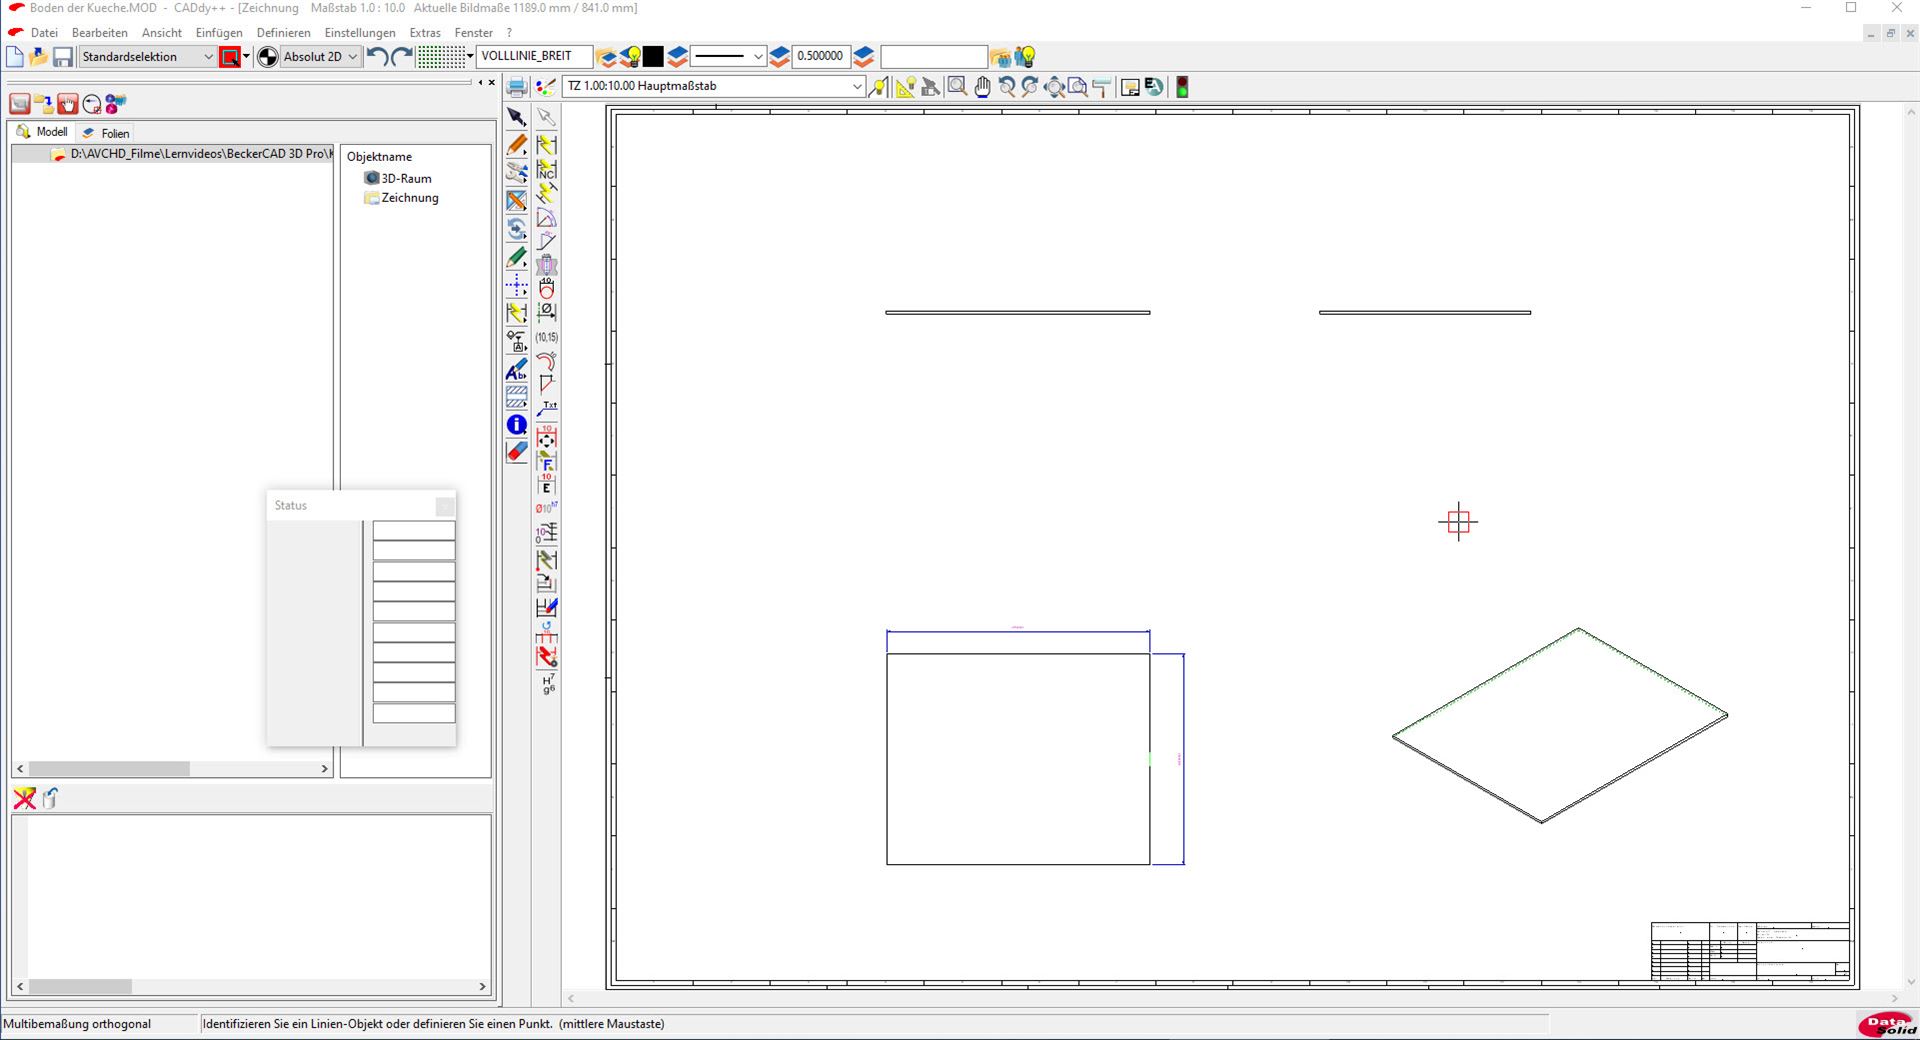The image size is (1920, 1040).
Task: Select the black arrow selection tool
Action: [516, 117]
